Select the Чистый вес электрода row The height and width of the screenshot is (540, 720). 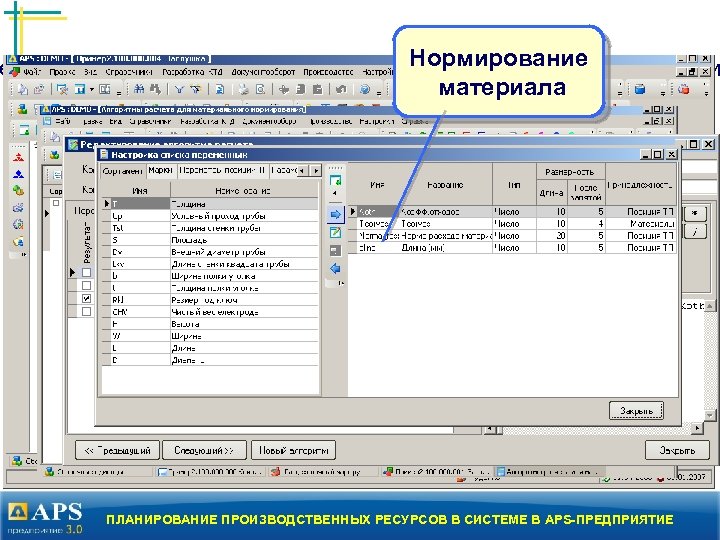(210, 312)
